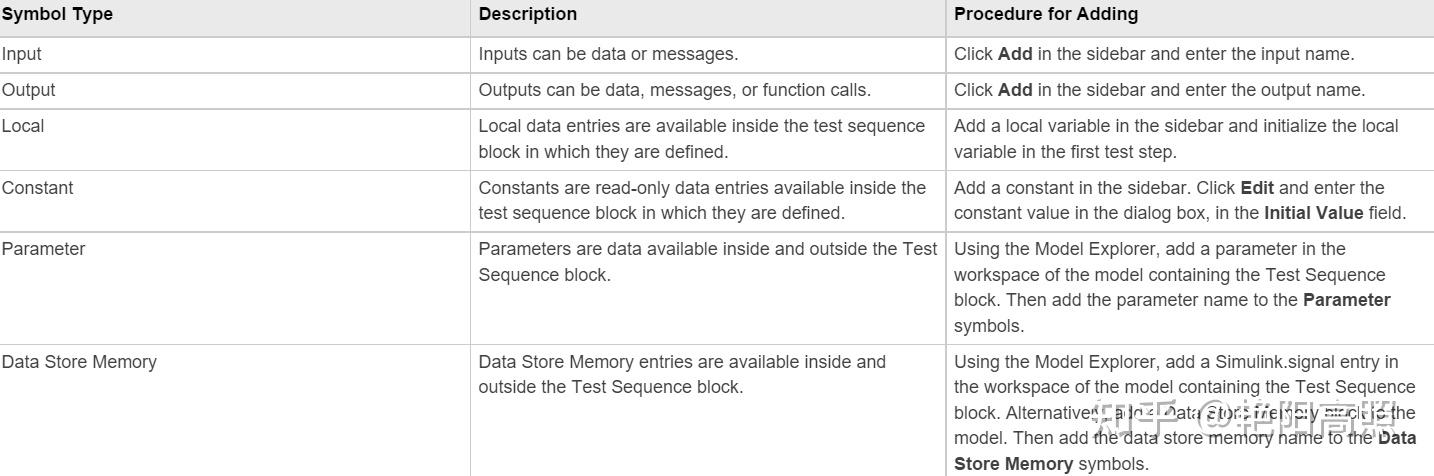Click the bold Edit word in the Constant row
The height and width of the screenshot is (476, 1434).
[1258, 188]
